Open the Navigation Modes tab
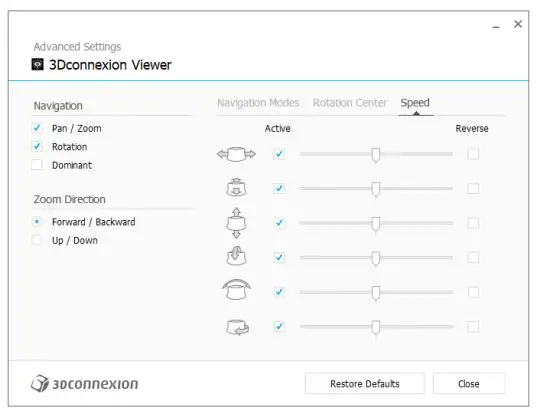Image resolution: width=540 pixels, height=417 pixels. 258,103
